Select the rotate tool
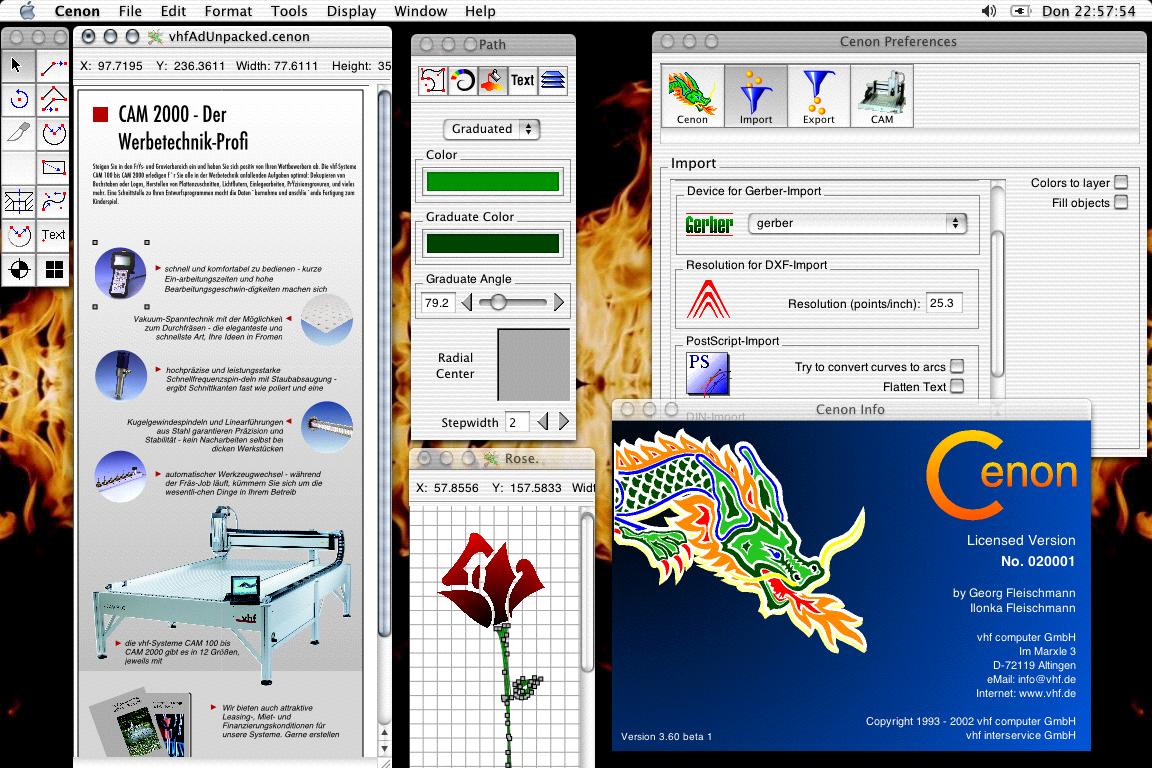This screenshot has height=768, width=1152. (x=18, y=99)
